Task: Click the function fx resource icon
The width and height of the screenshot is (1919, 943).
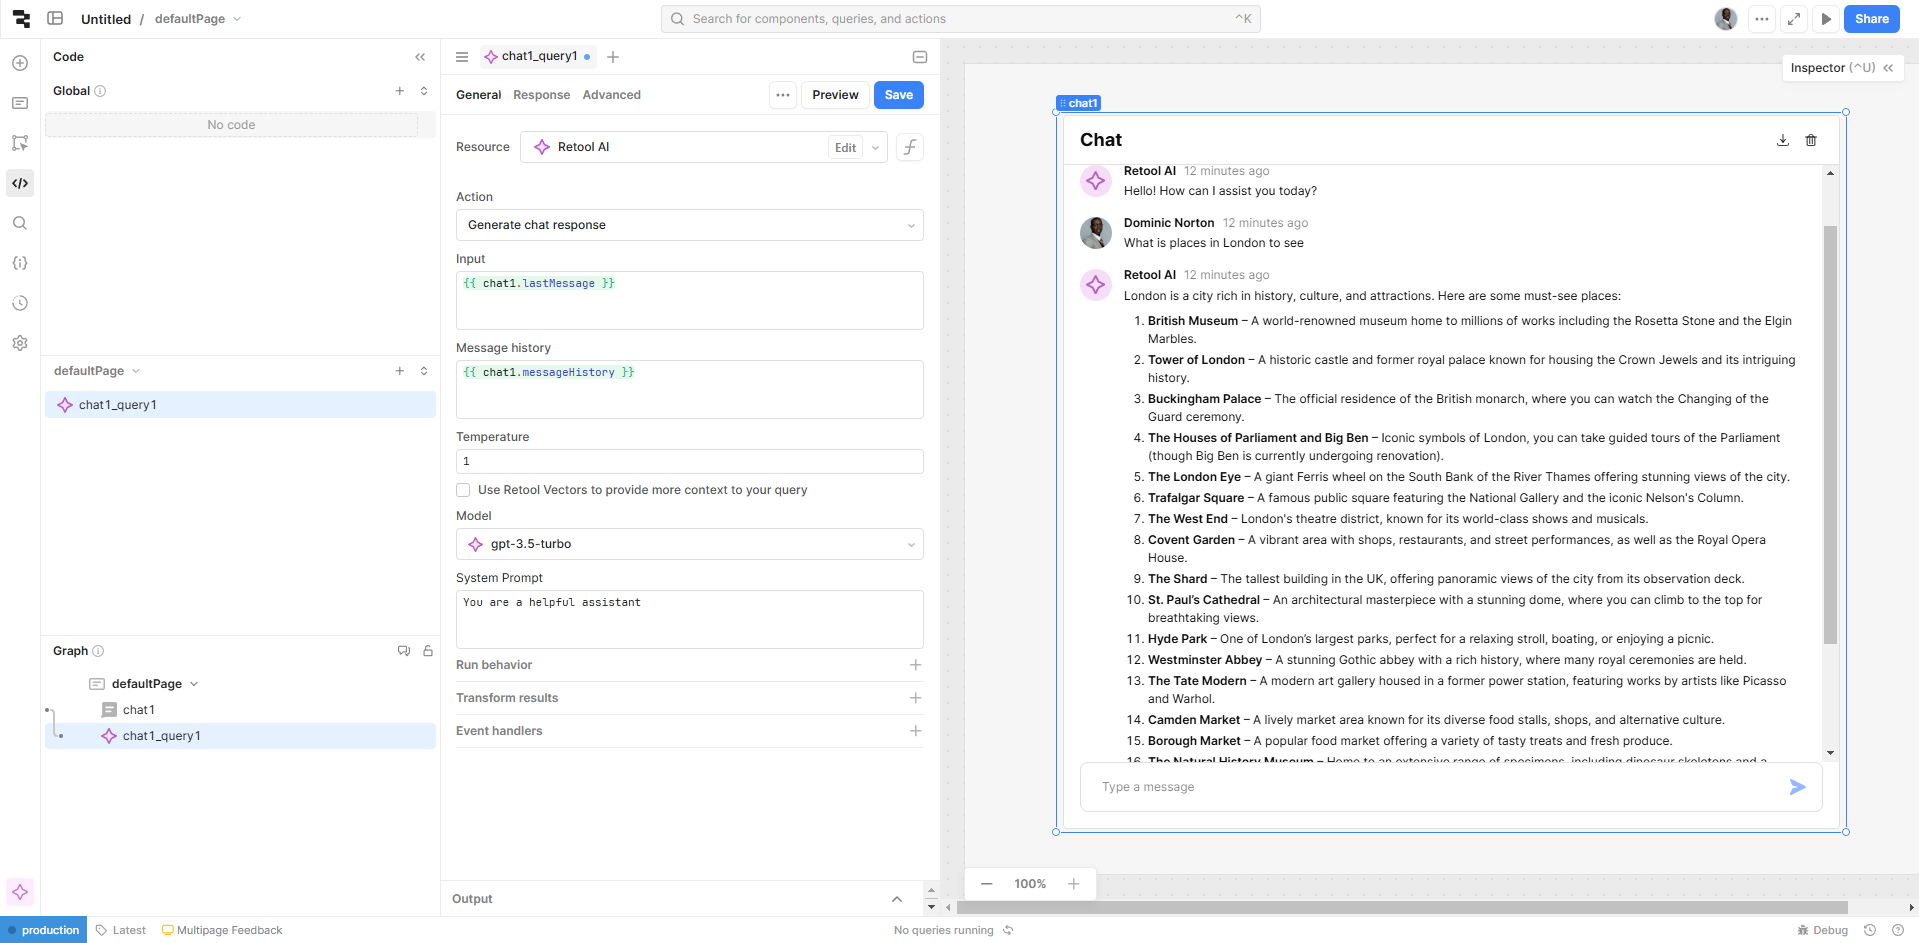Action: click(x=910, y=147)
